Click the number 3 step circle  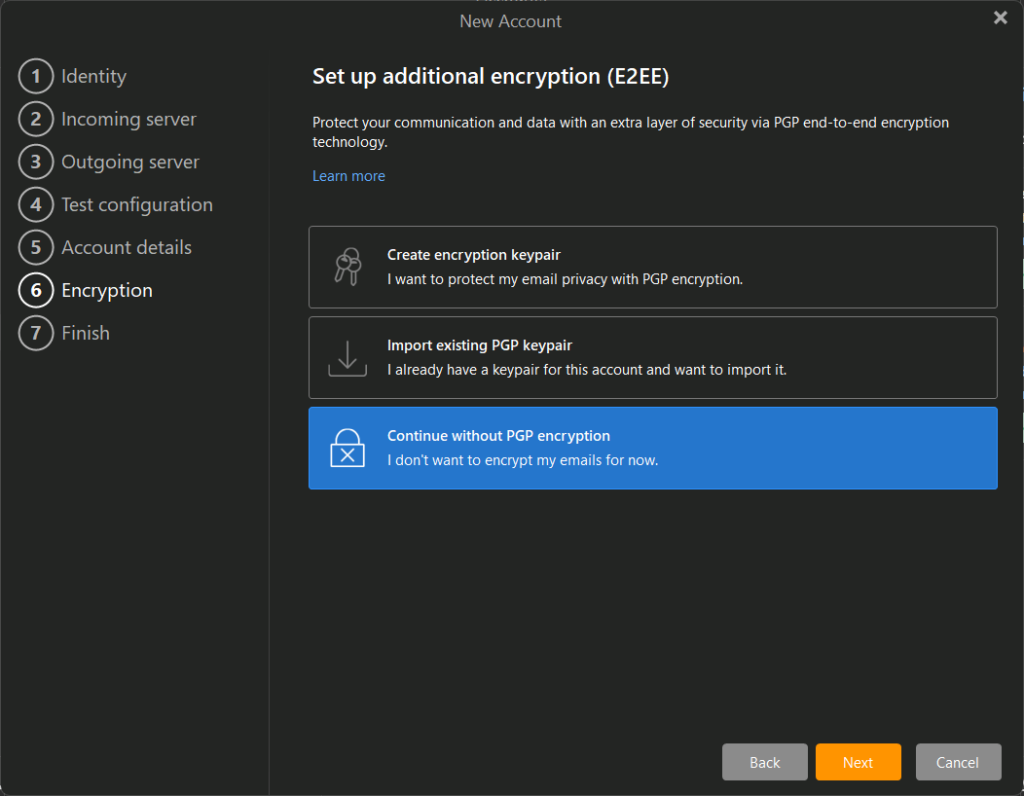pyautogui.click(x=36, y=162)
